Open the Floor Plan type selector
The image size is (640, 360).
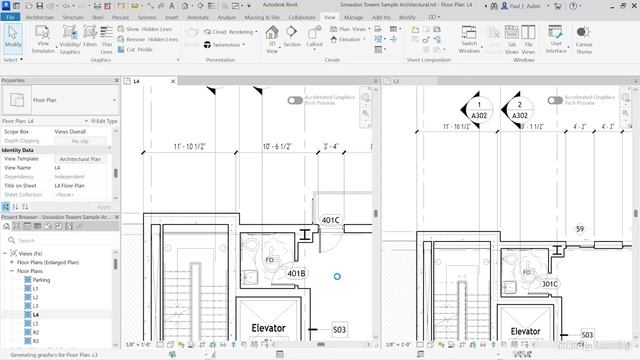pos(60,100)
